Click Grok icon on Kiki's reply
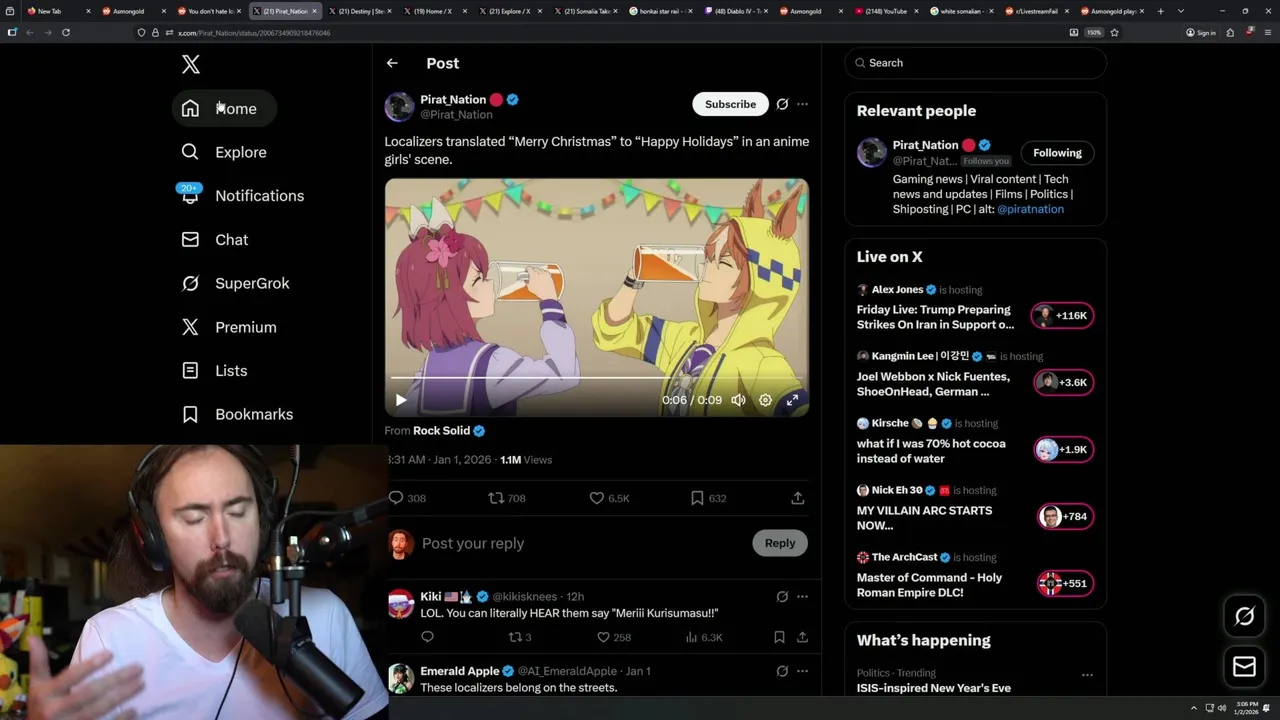Image resolution: width=1280 pixels, height=720 pixels. coord(782,597)
